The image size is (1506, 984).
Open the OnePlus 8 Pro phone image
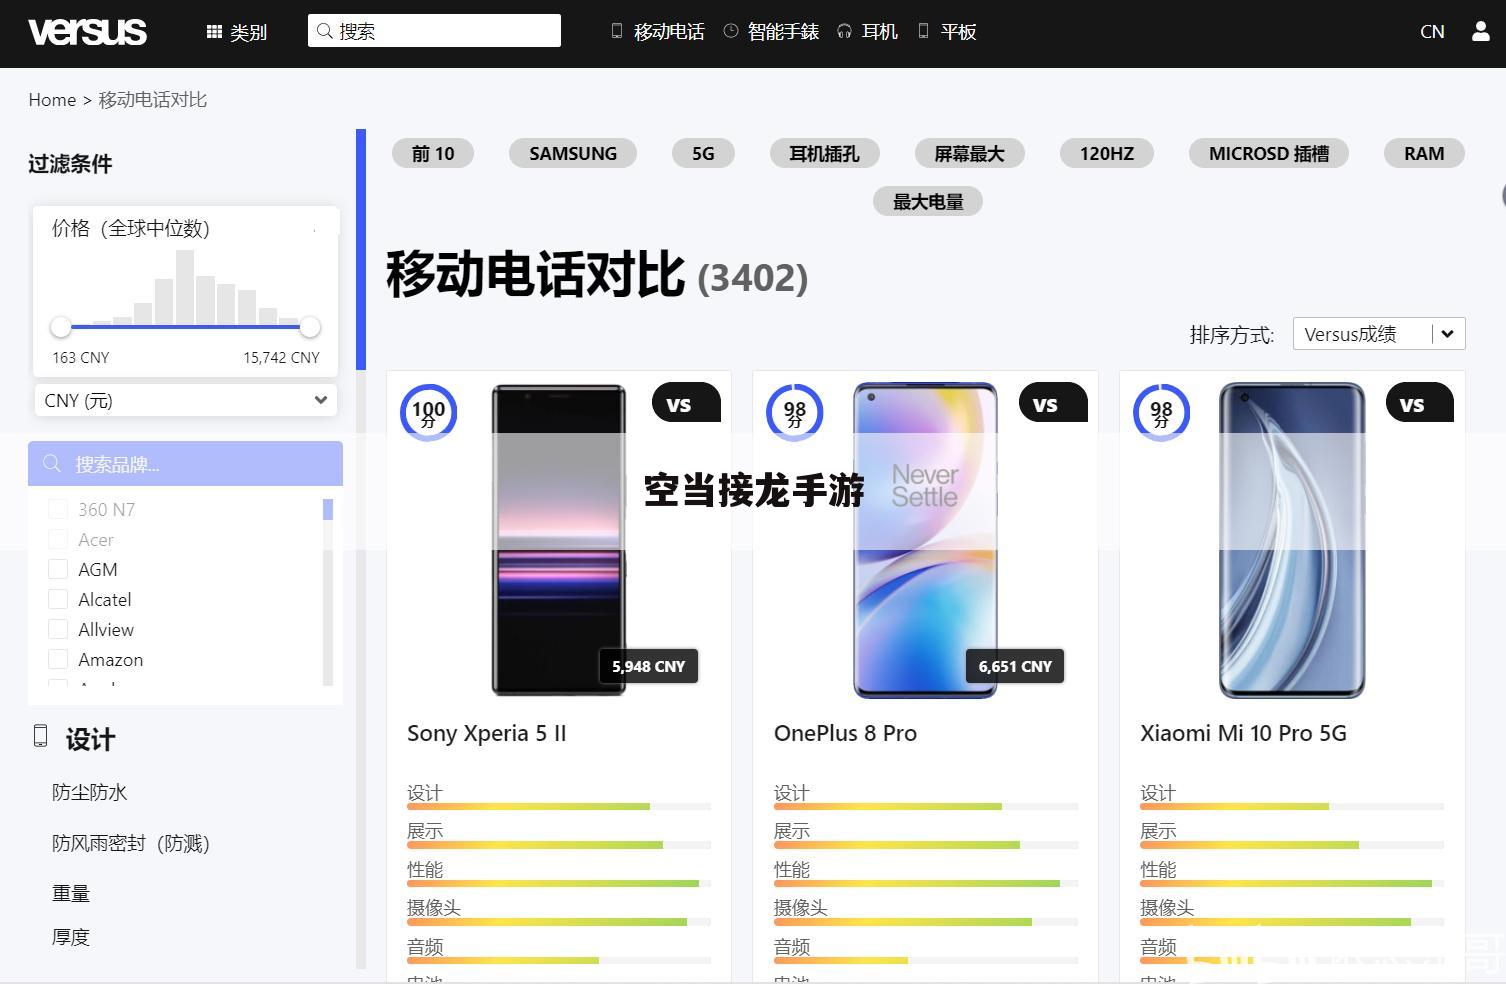(925, 540)
